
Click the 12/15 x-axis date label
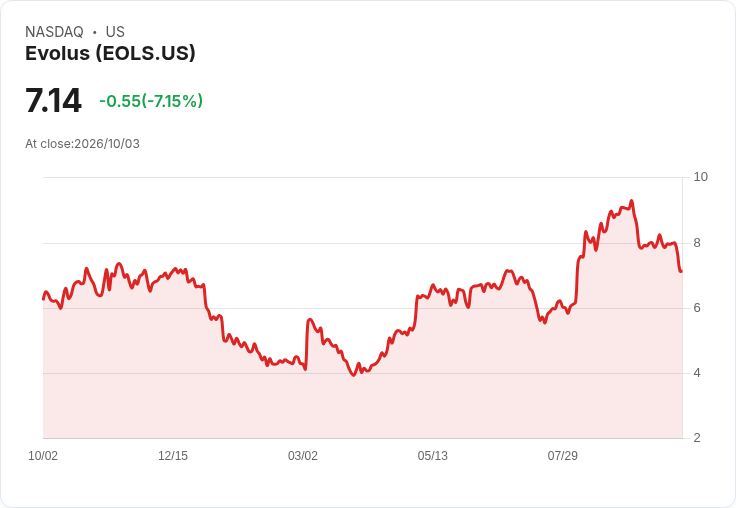[173, 456]
